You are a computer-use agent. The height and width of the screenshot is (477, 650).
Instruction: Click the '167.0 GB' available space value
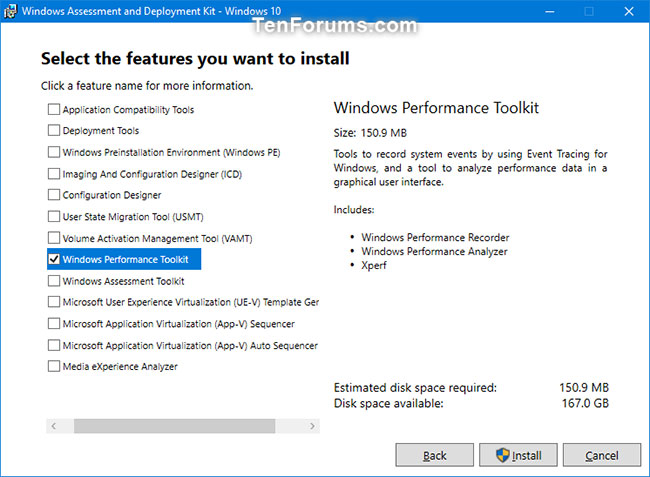(585, 403)
